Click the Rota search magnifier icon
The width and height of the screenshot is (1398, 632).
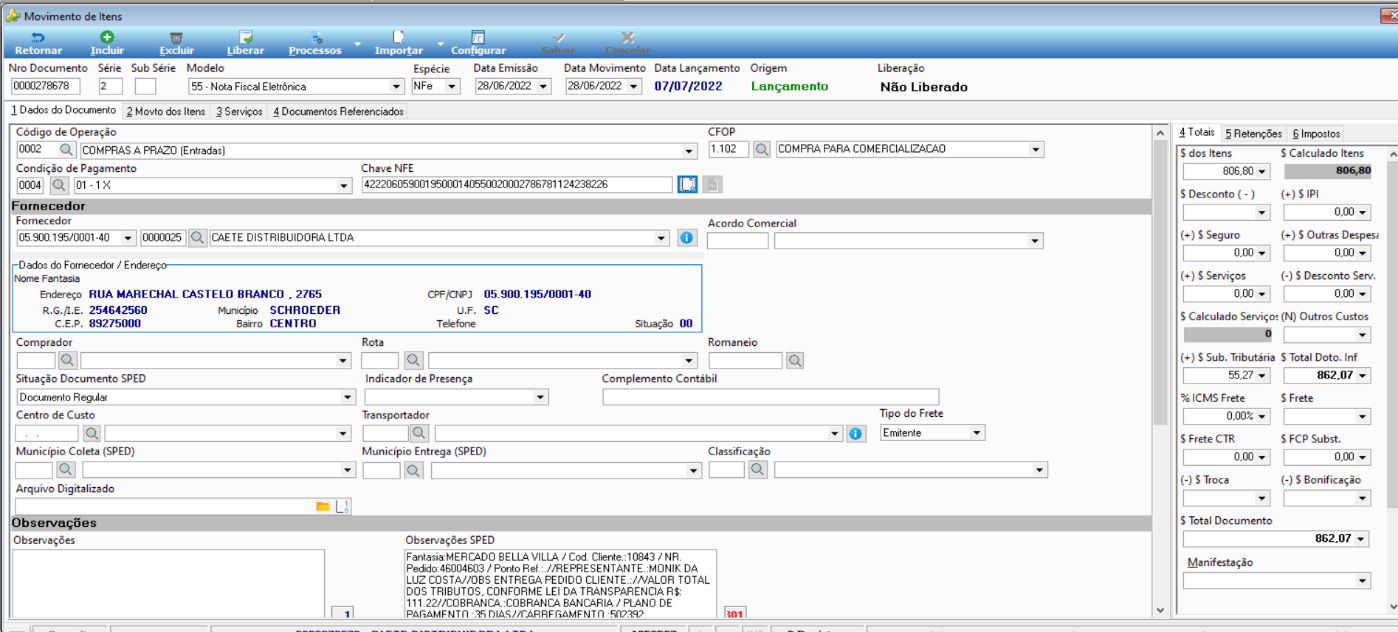coord(413,360)
